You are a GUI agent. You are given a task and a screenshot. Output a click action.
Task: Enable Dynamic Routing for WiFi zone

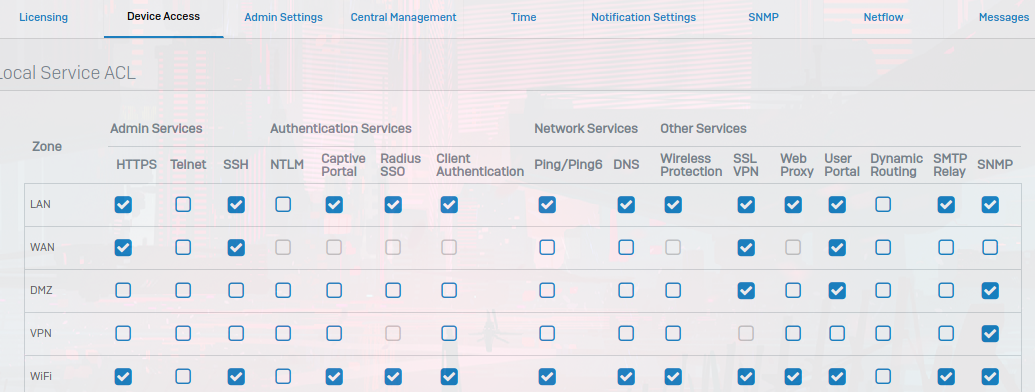(883, 377)
